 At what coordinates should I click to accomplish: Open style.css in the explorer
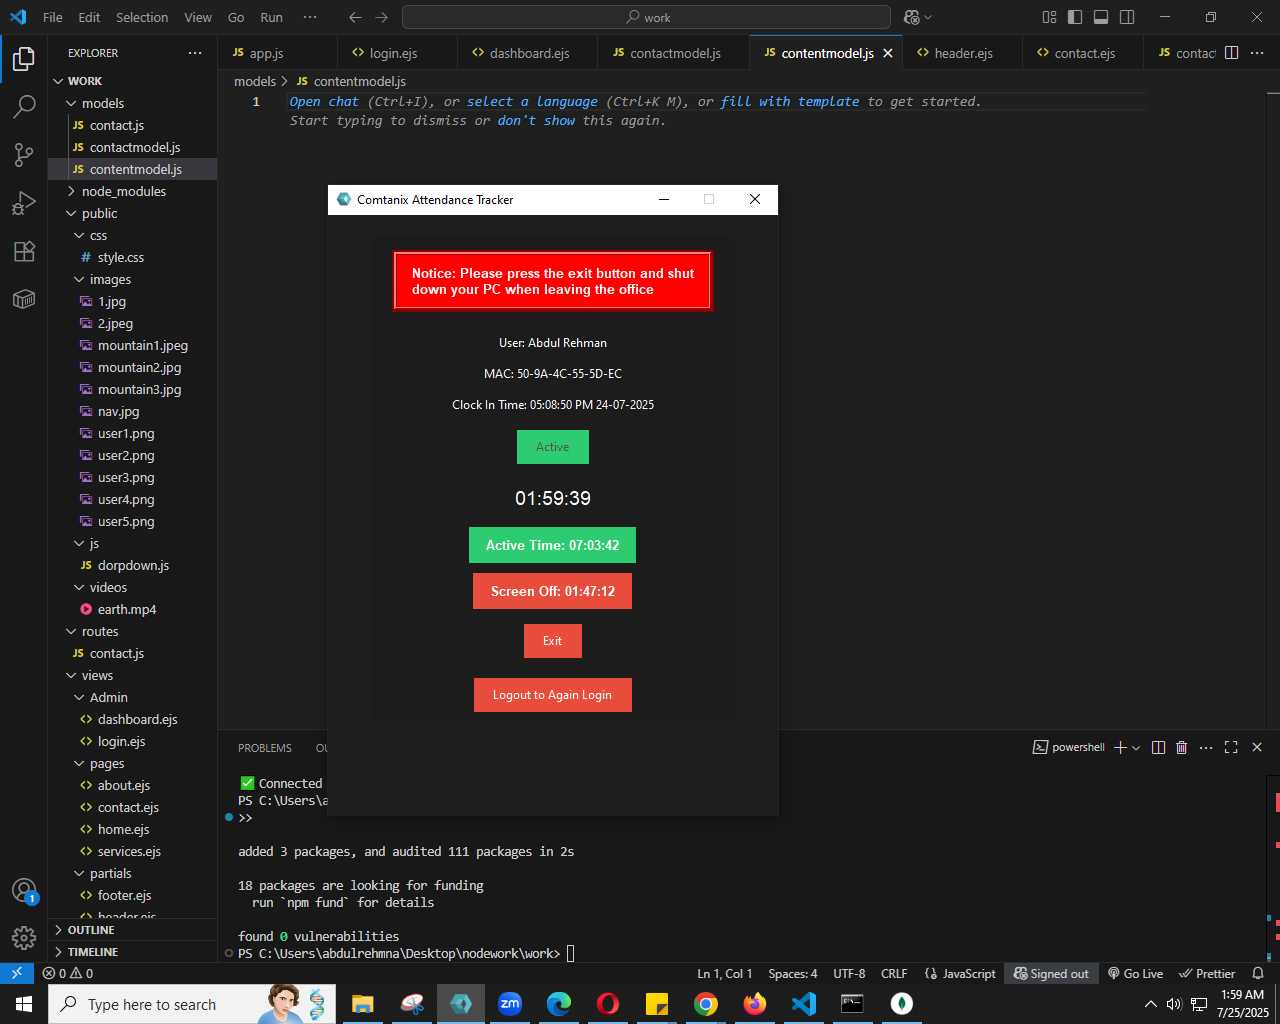tap(133, 257)
